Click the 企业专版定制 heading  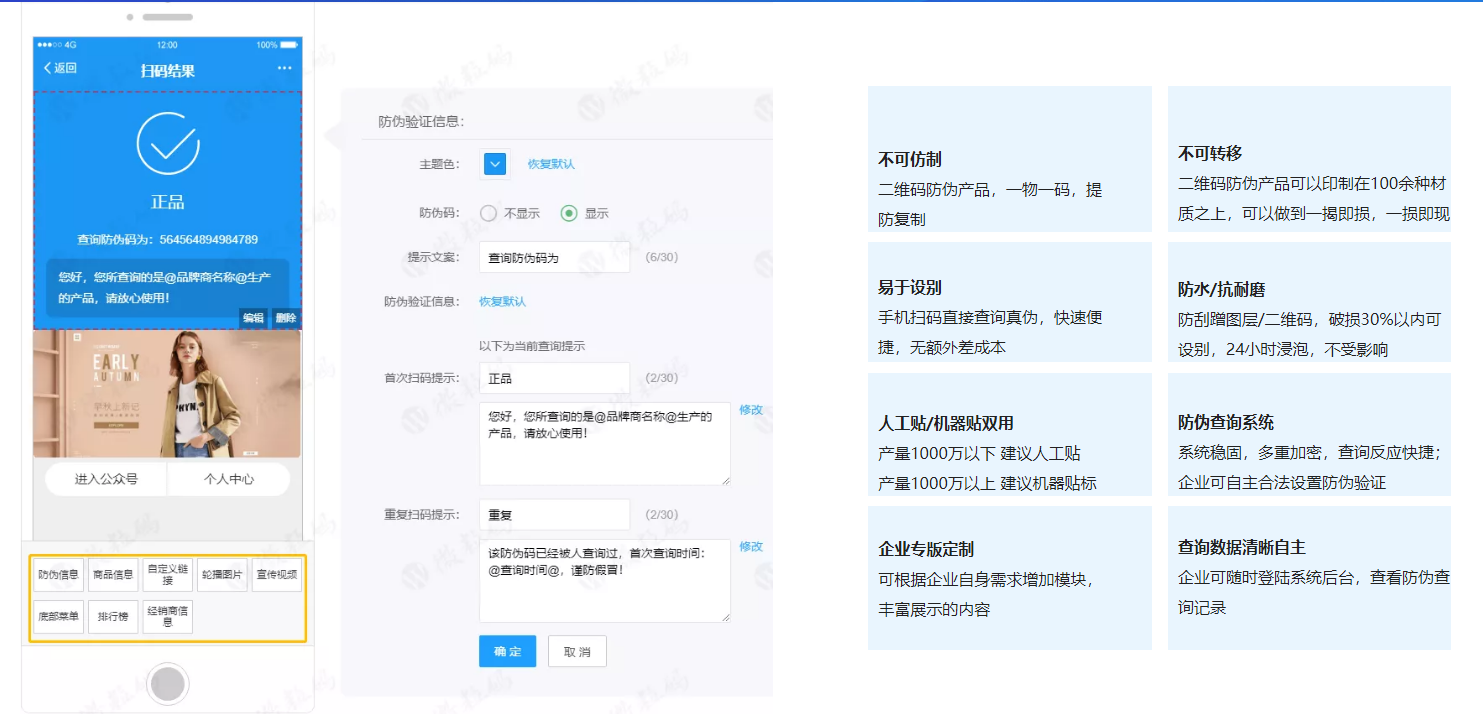click(926, 549)
